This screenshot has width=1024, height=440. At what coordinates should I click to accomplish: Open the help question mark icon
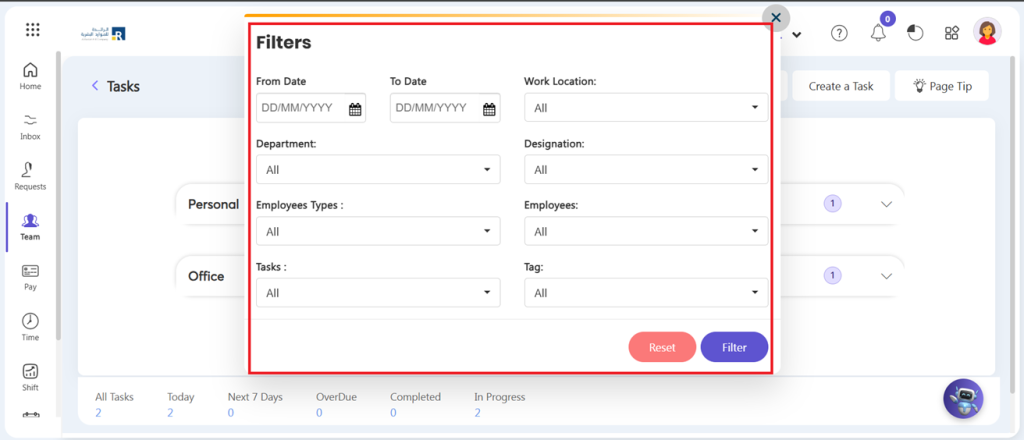click(839, 33)
